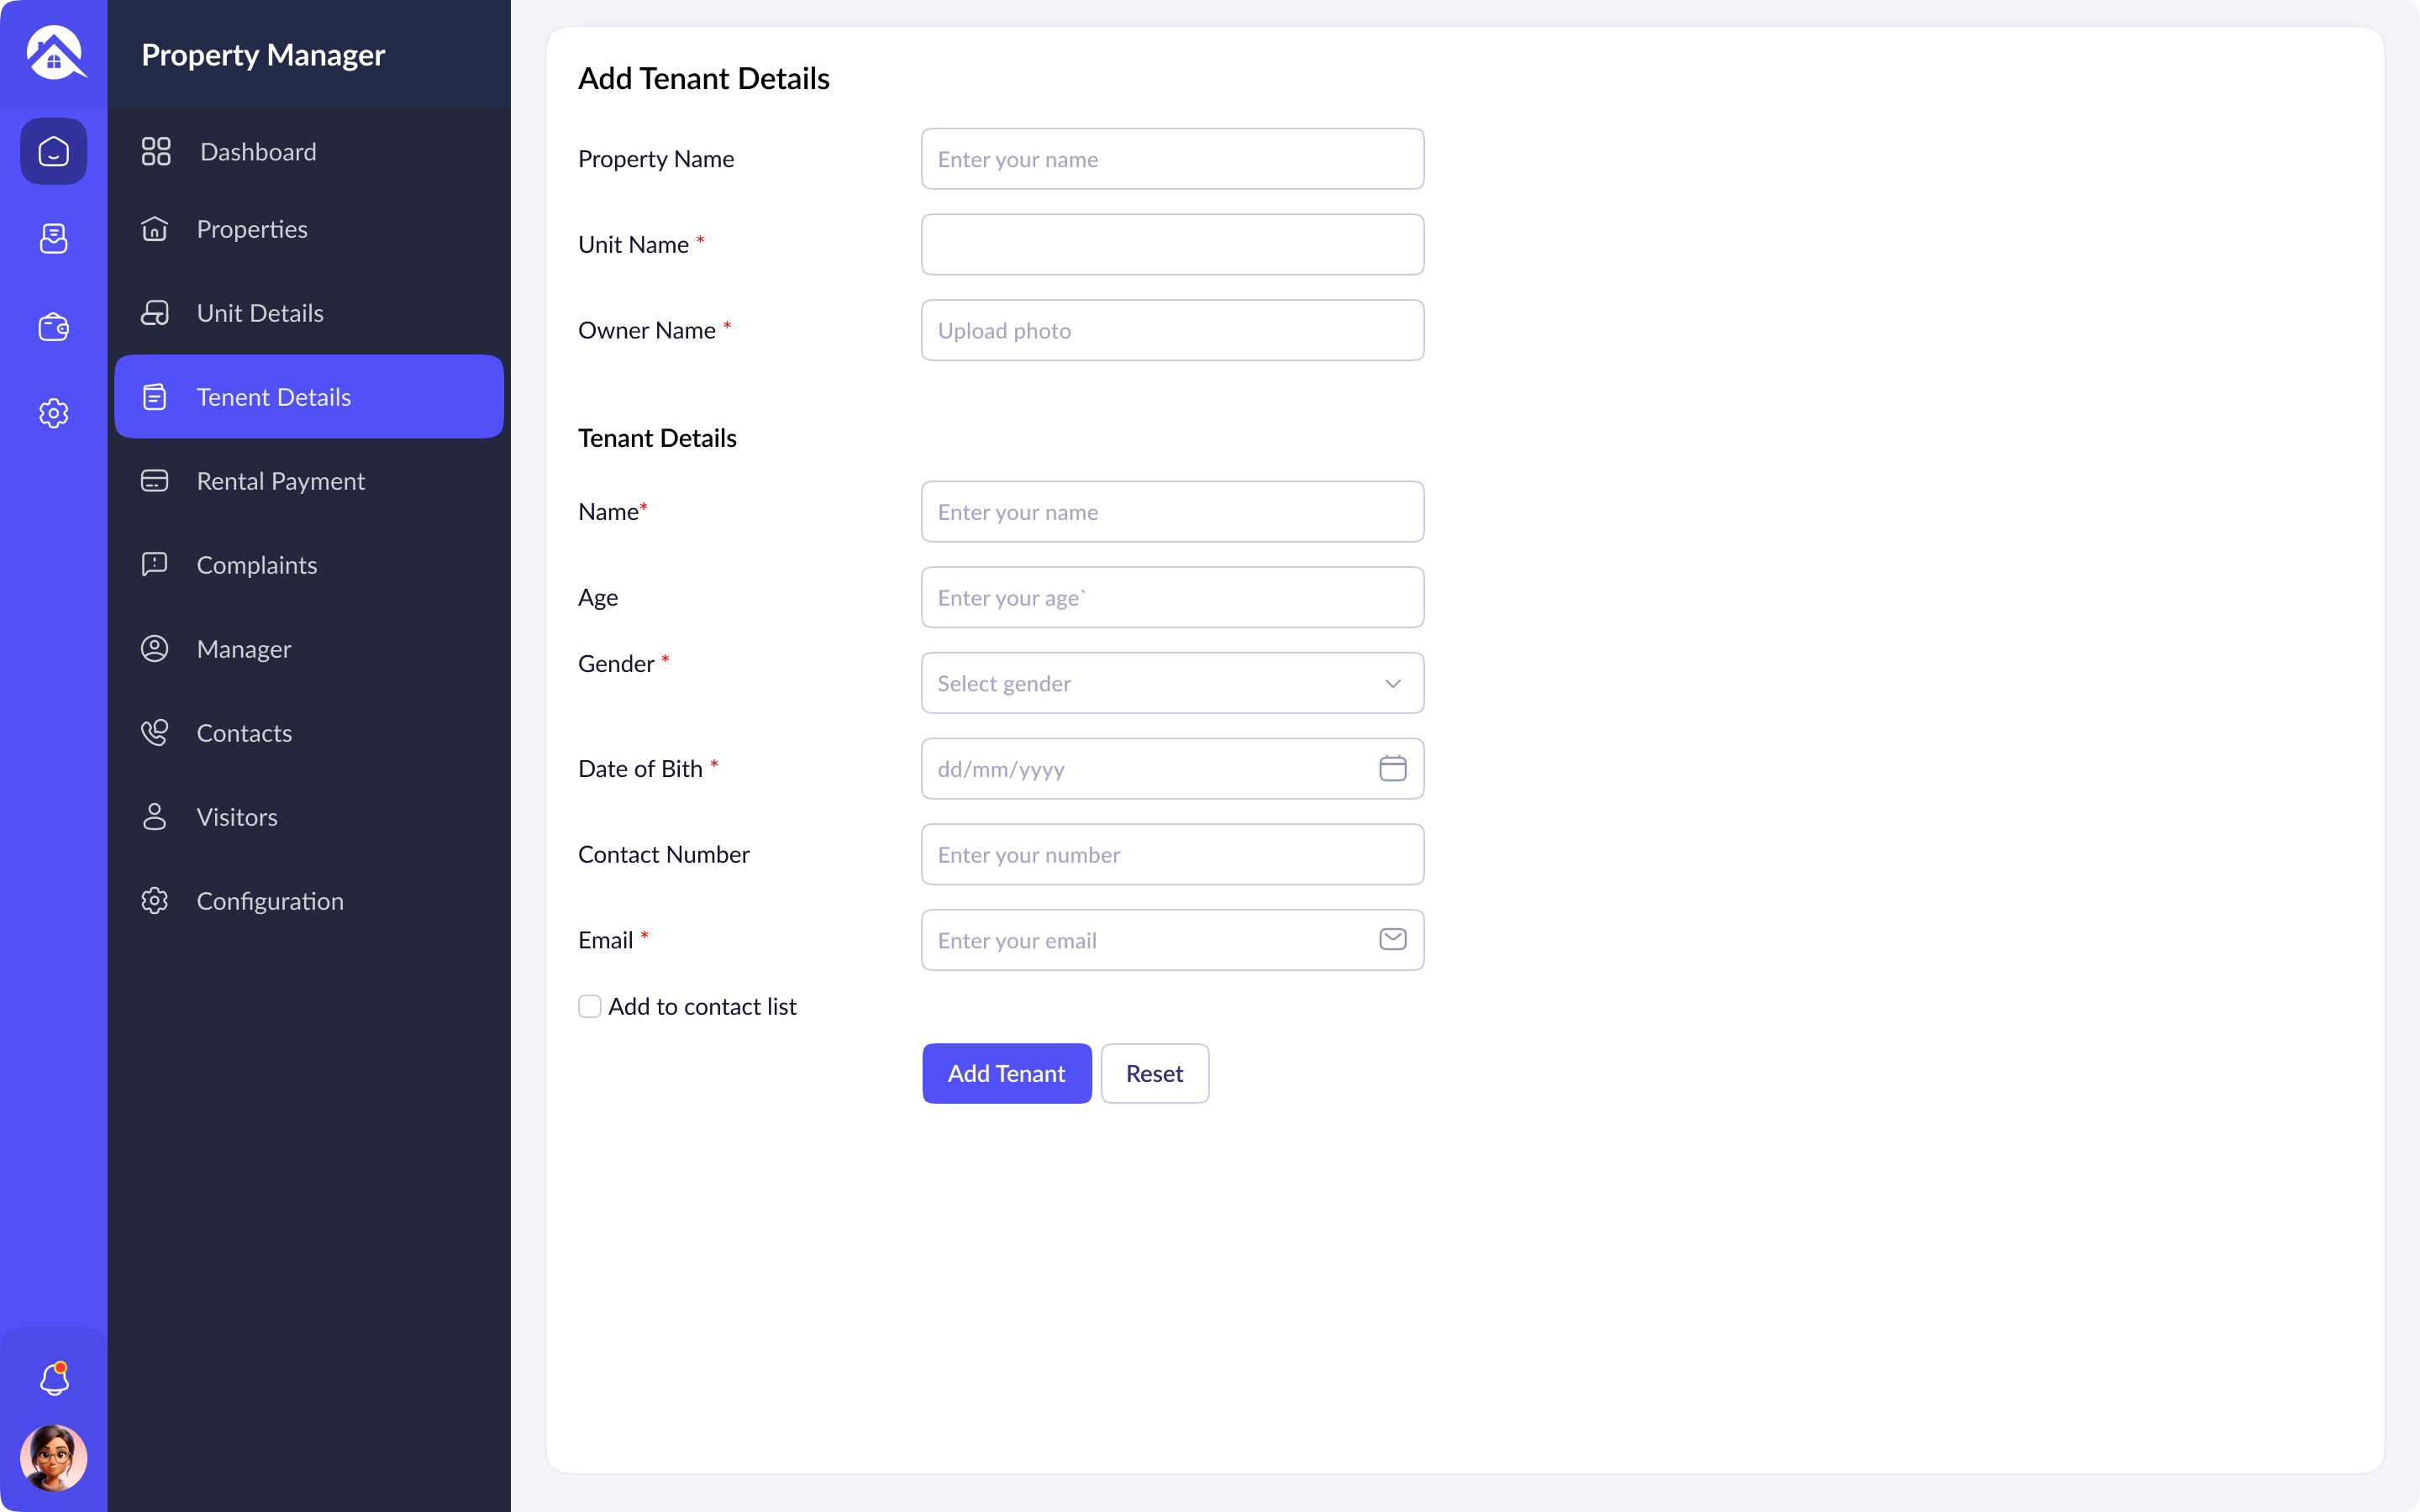Focus the Unit Name input field
The image size is (2420, 1512).
click(x=1172, y=245)
